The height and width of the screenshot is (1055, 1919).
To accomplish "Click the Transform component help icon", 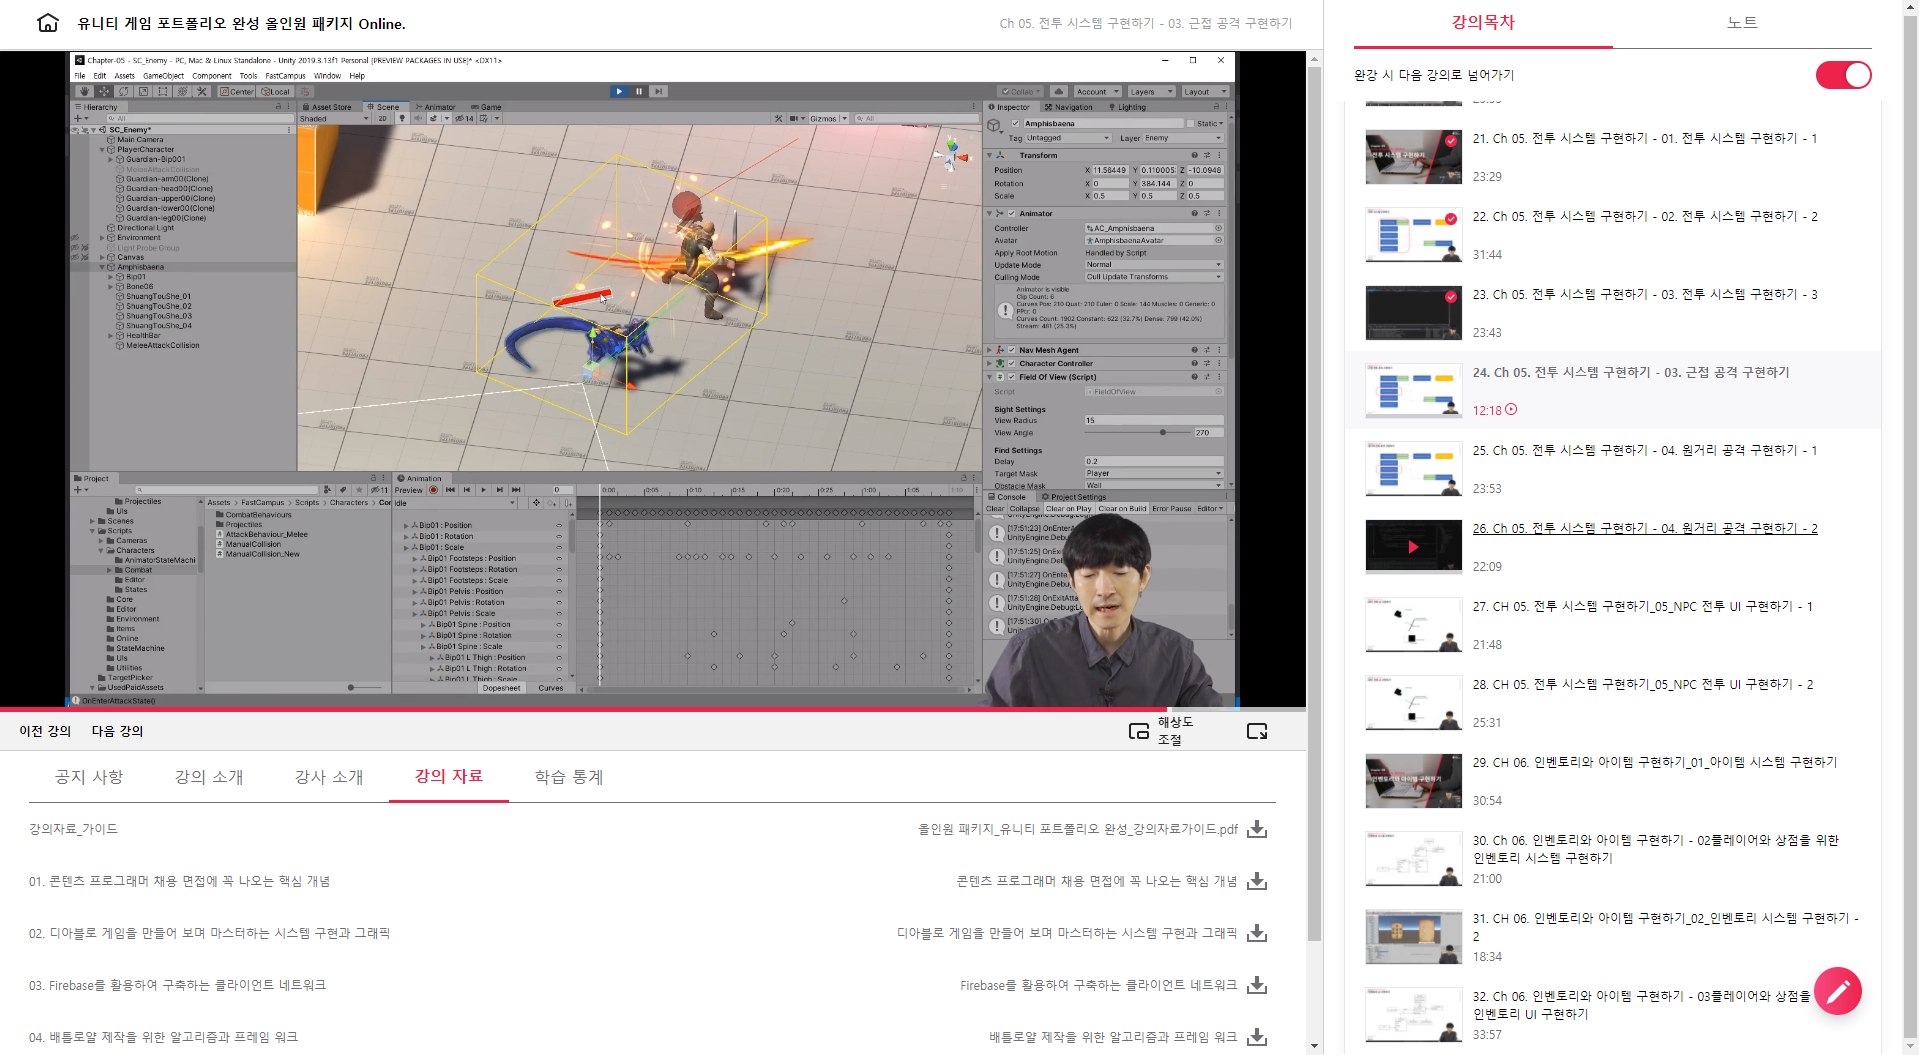I will coord(1194,155).
